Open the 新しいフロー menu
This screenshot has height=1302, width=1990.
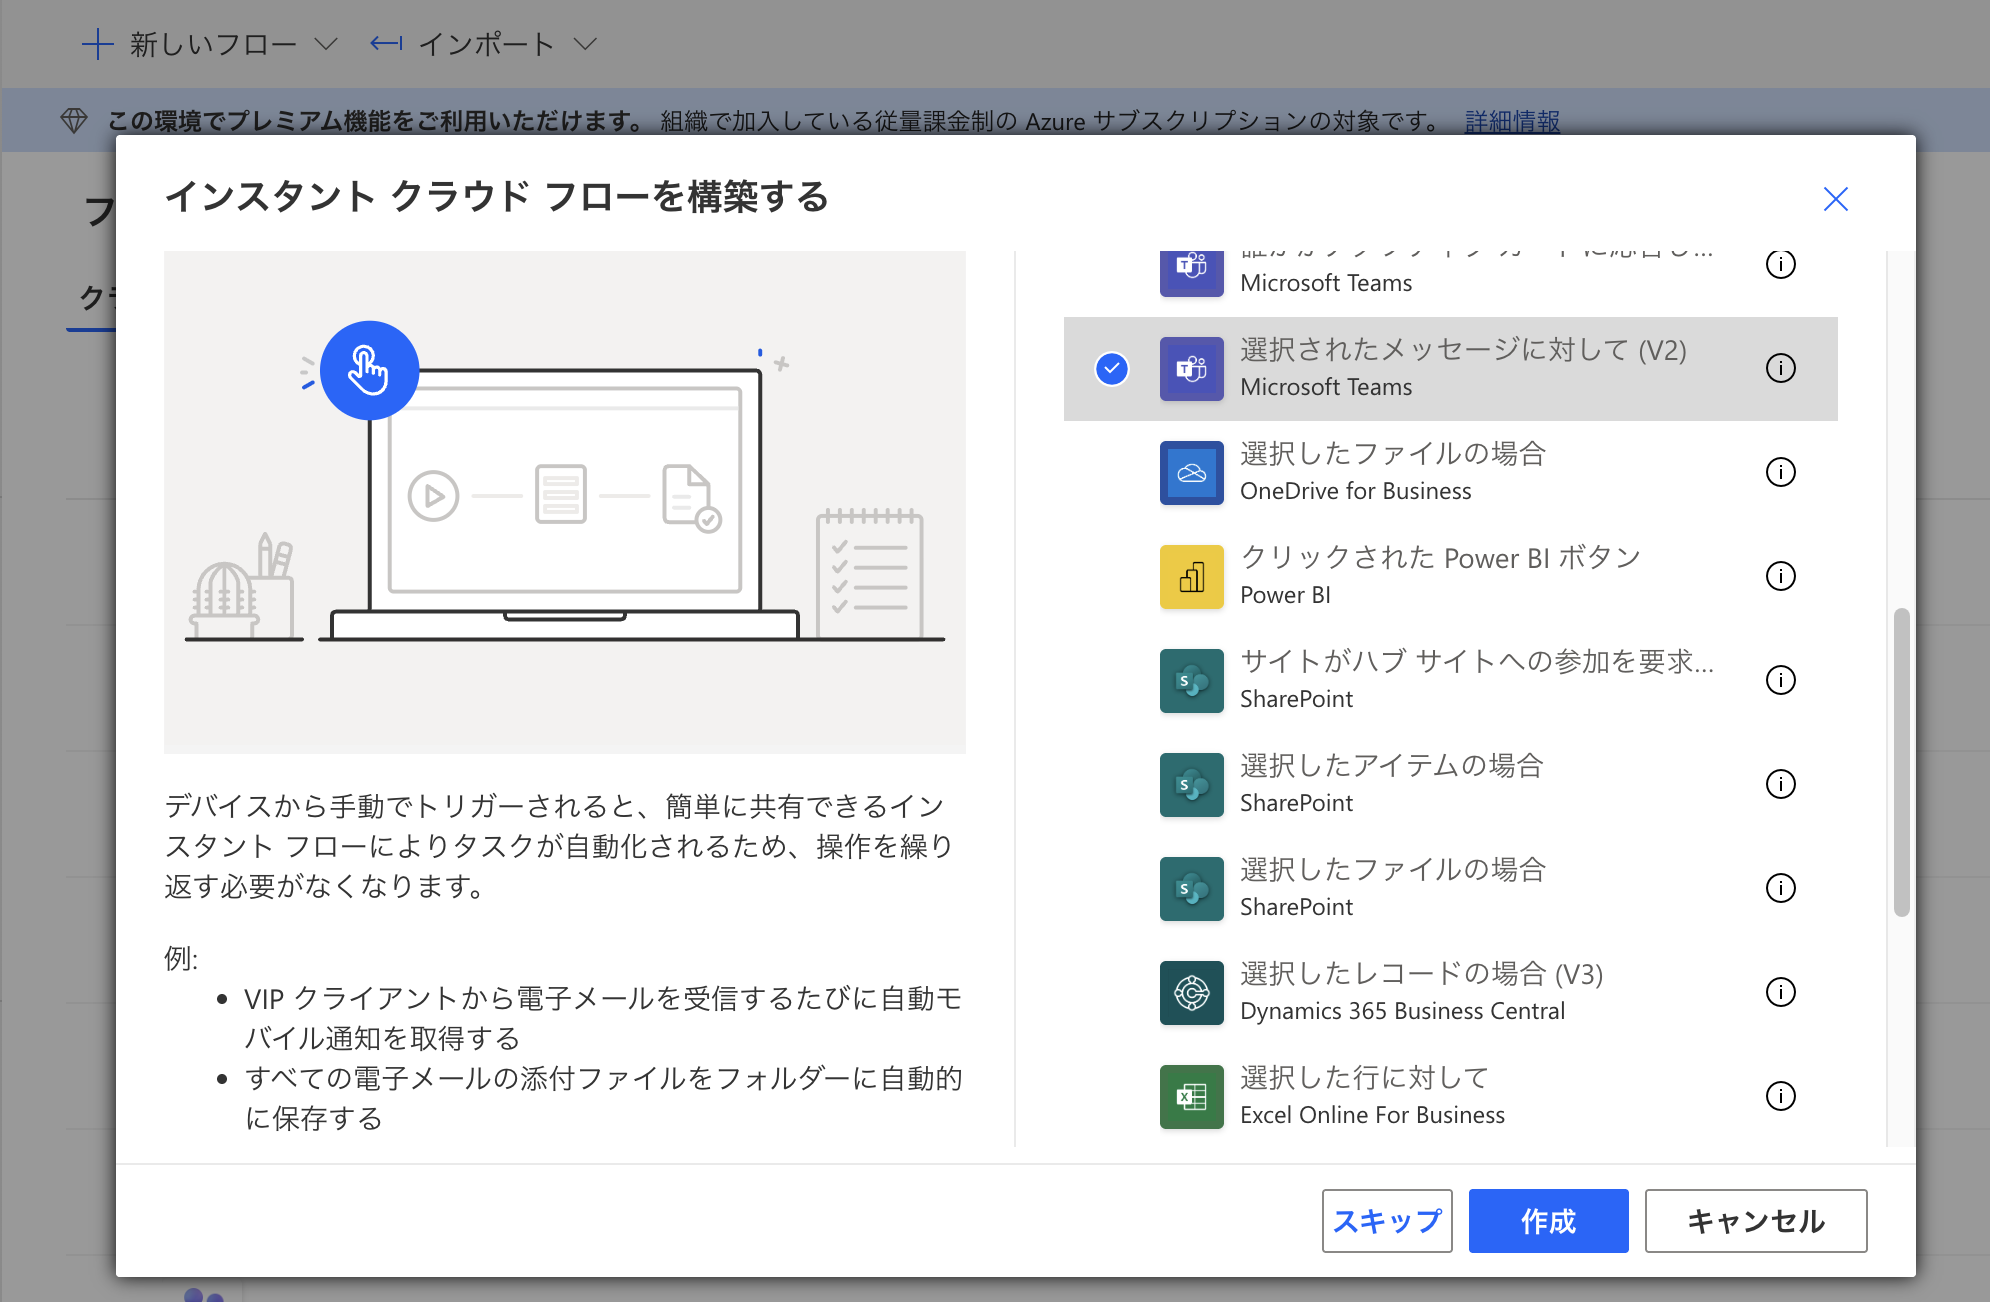click(x=210, y=44)
